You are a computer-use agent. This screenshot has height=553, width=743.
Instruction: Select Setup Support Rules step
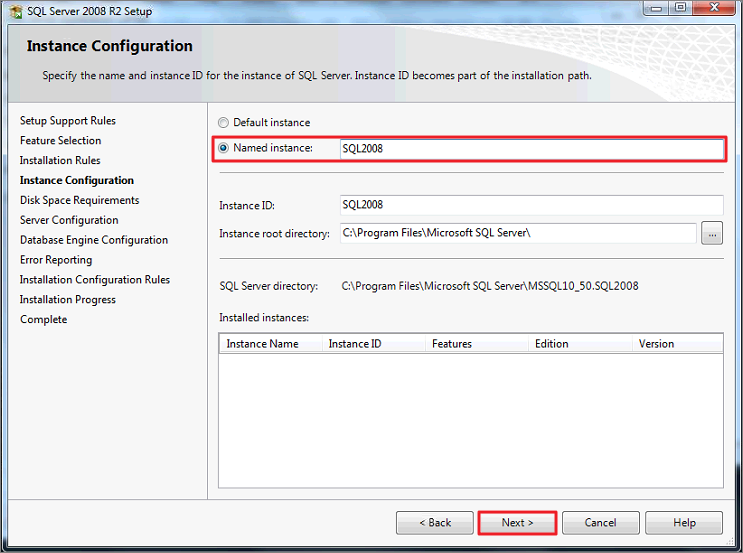tap(68, 121)
